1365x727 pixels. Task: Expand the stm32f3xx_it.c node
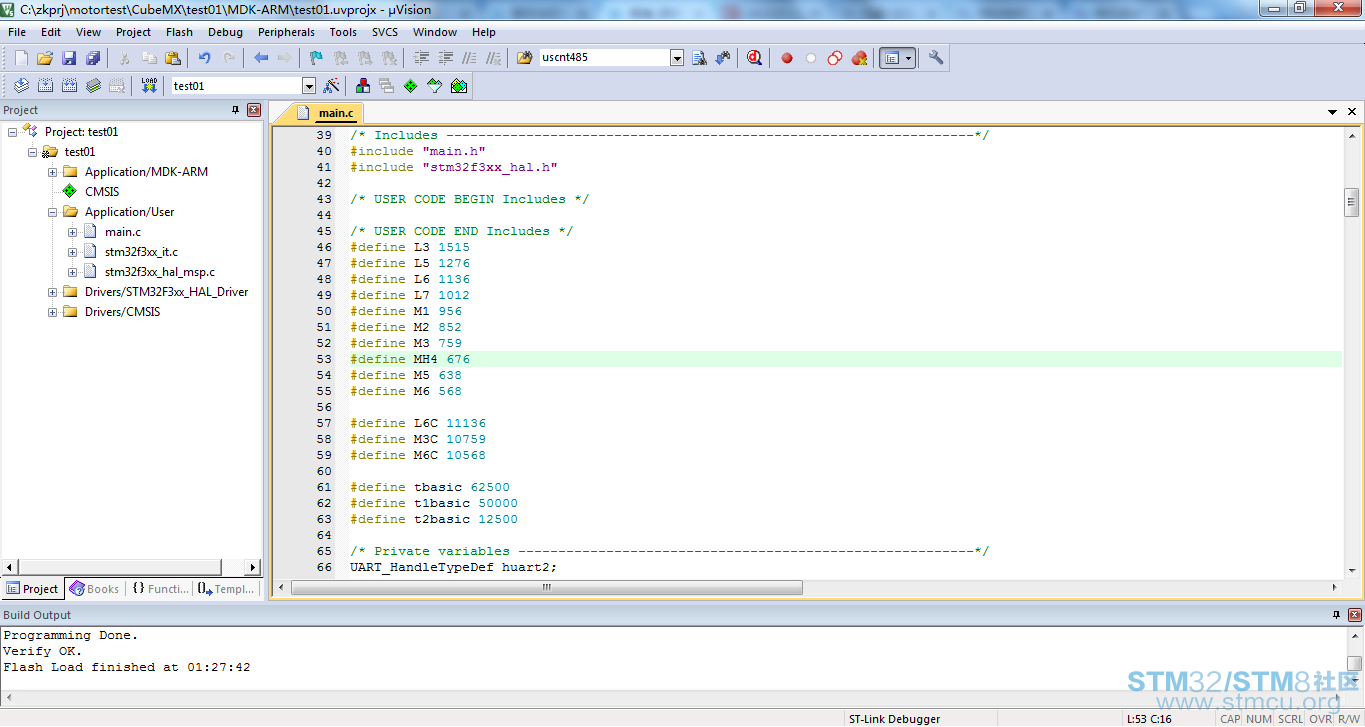tap(73, 252)
